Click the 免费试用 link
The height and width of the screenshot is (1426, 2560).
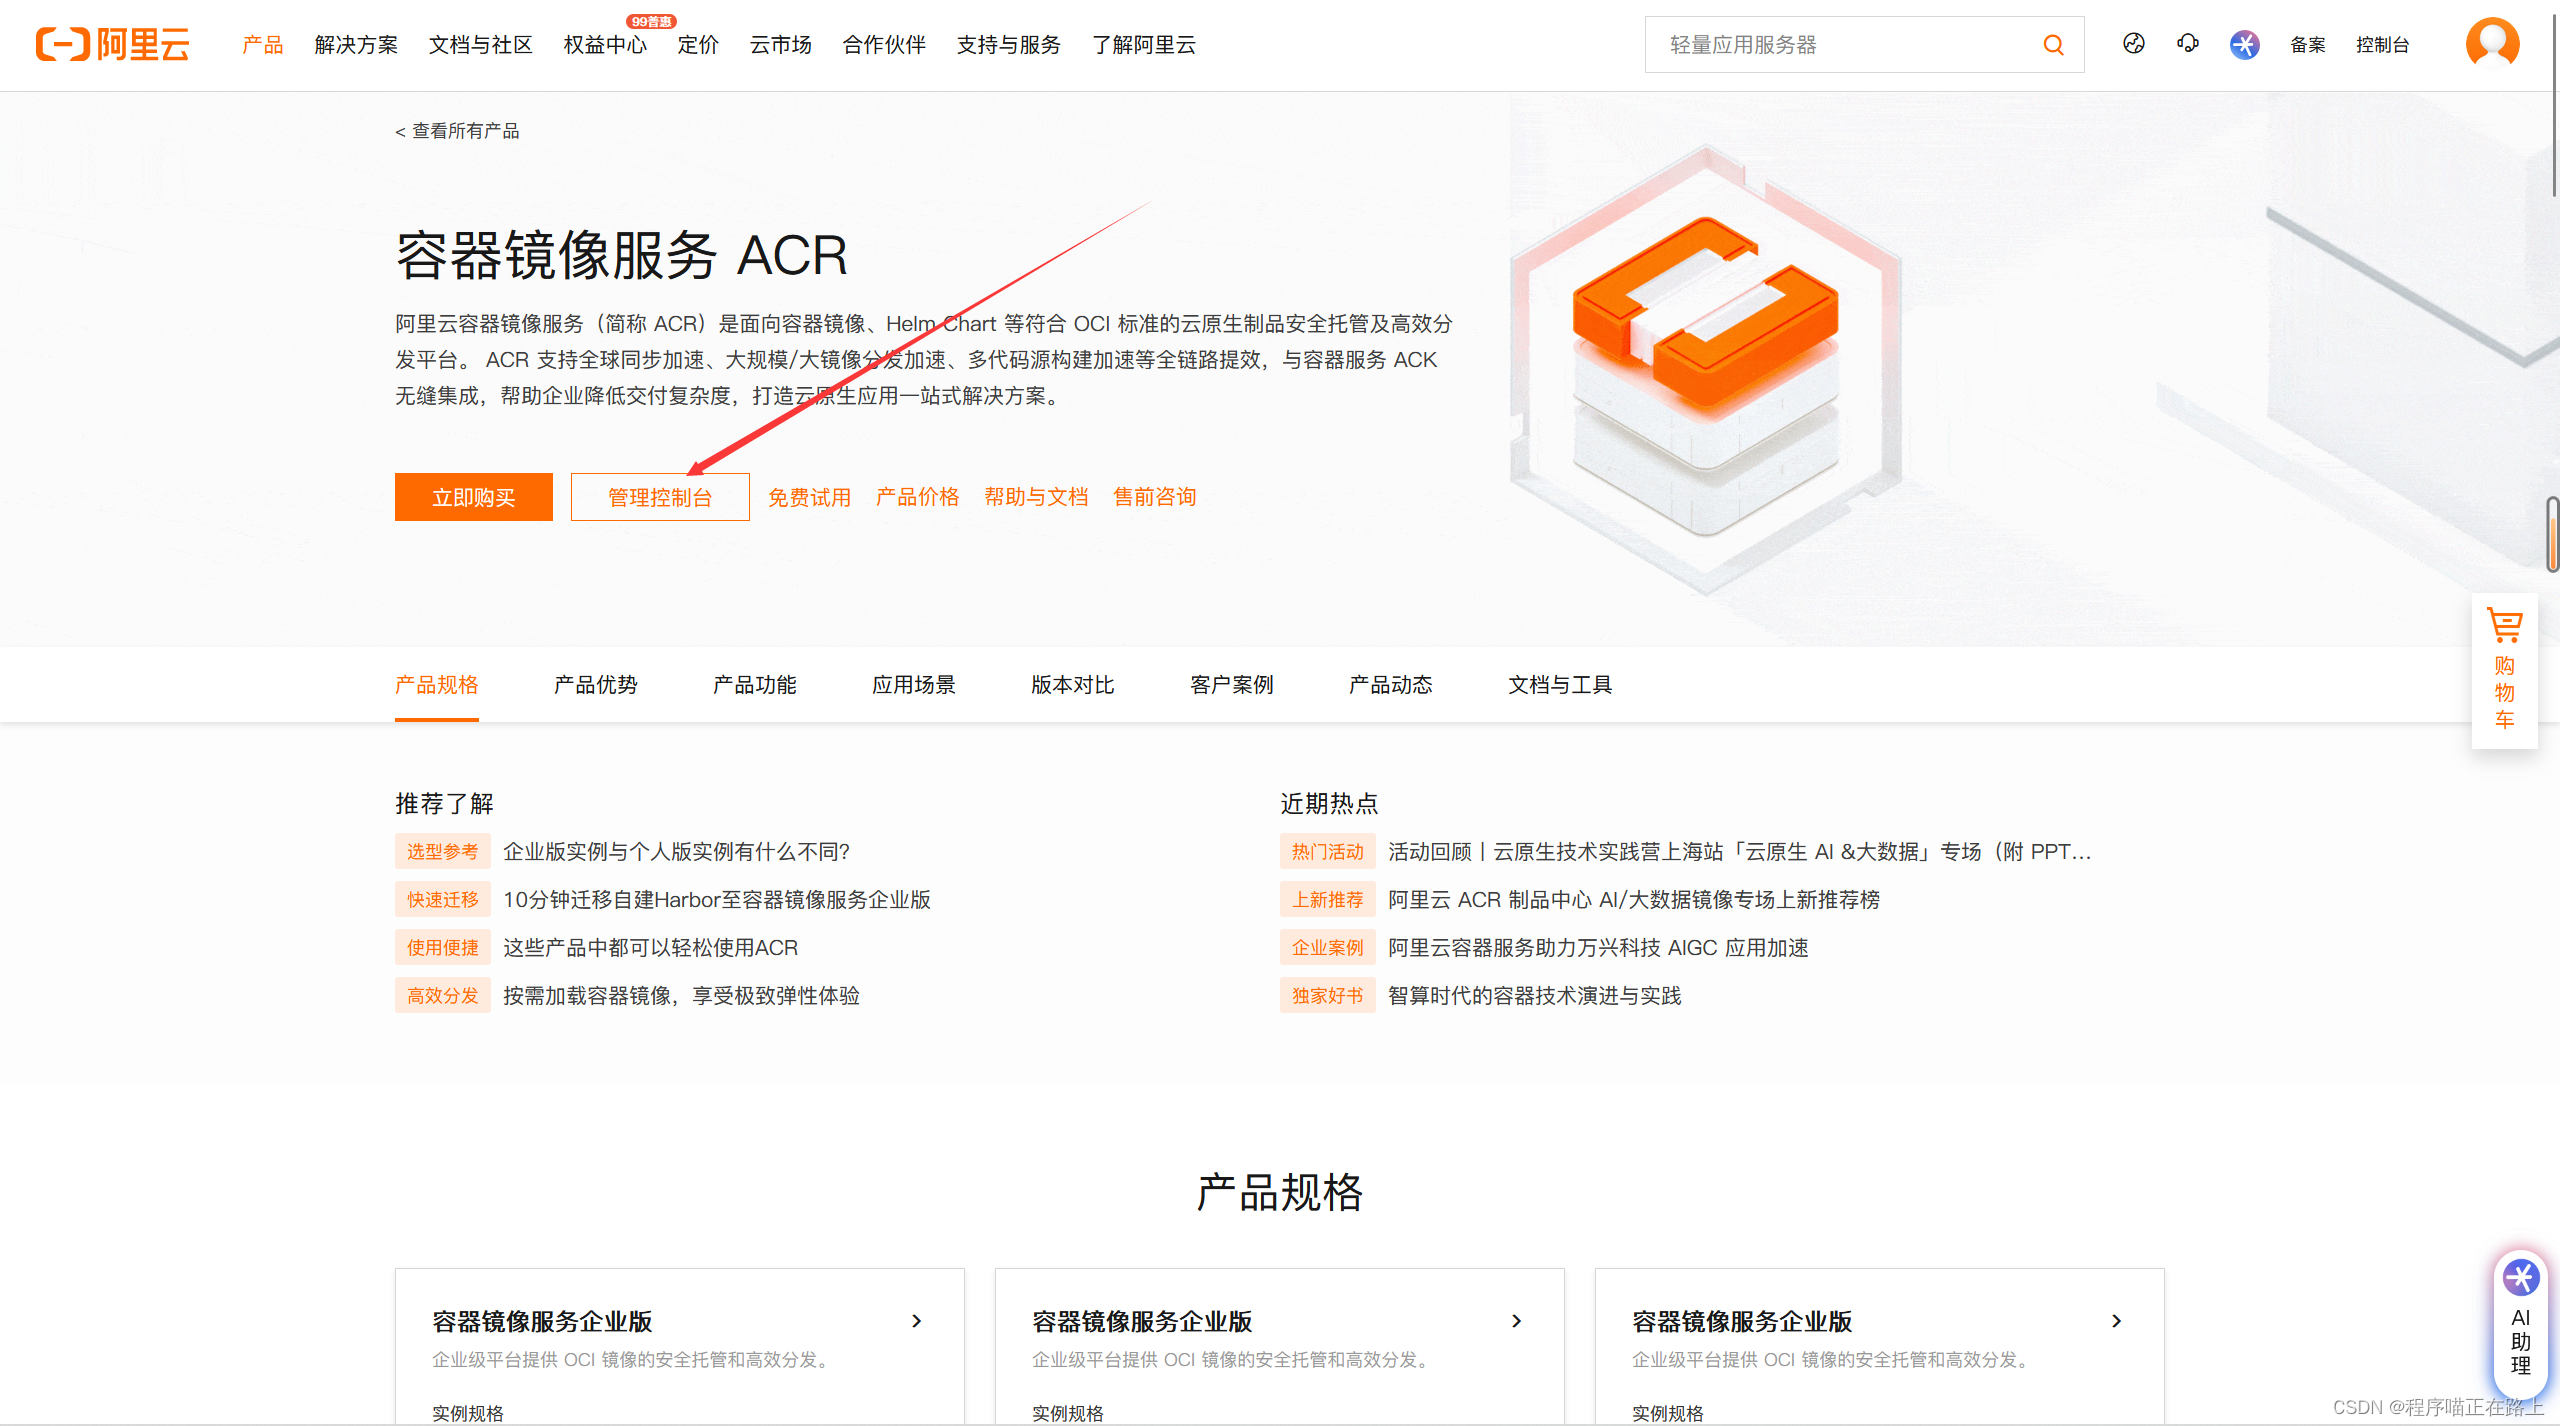pyautogui.click(x=809, y=497)
